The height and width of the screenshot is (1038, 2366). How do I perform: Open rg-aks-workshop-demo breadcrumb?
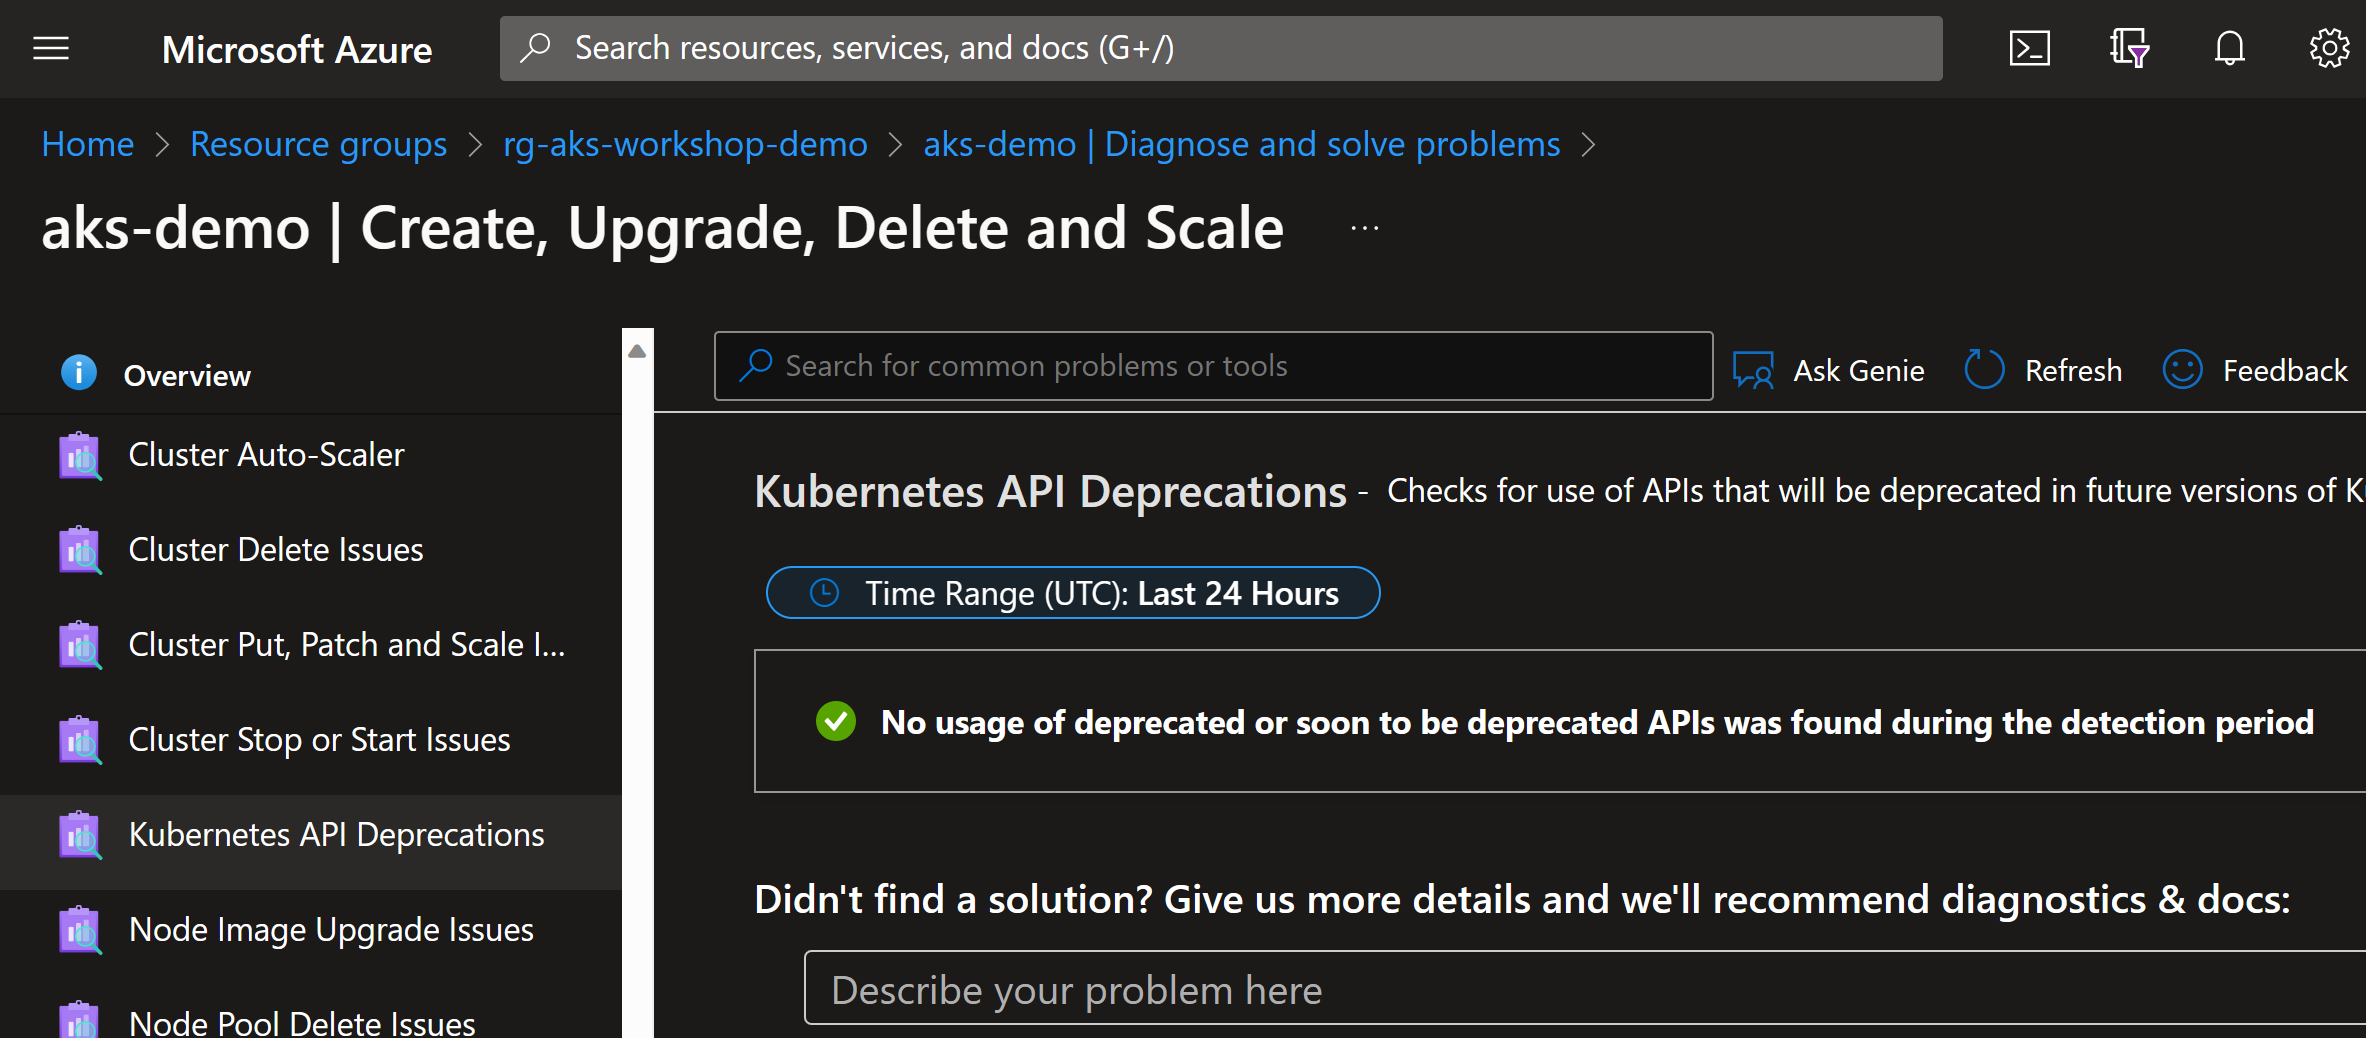click(x=685, y=145)
